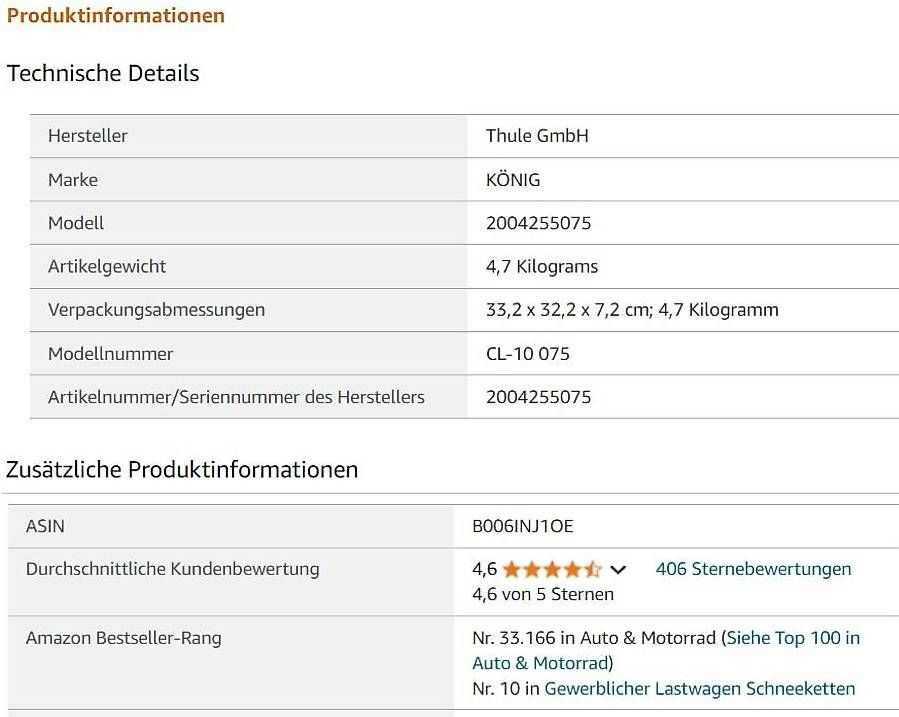The image size is (899, 717).
Task: Click the Technische Details heading
Action: [103, 73]
